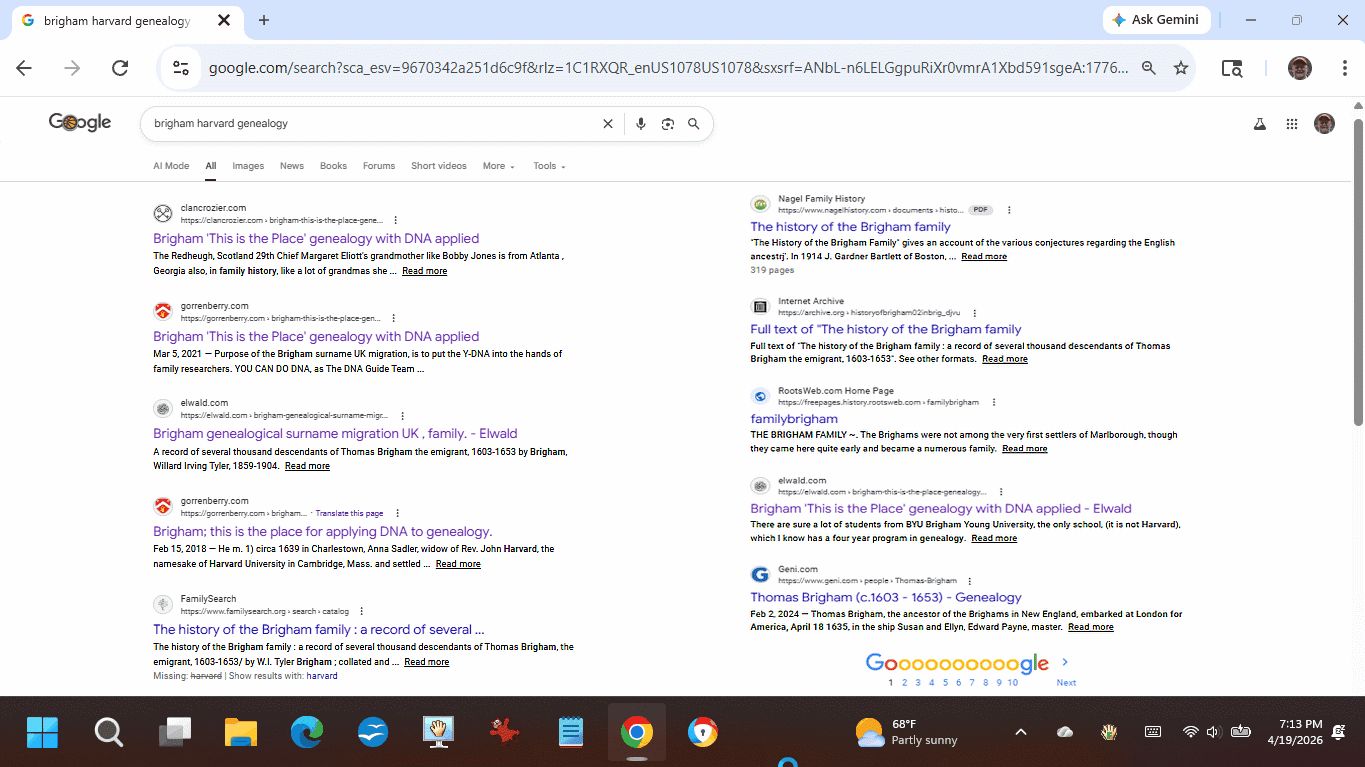Bookmark this page with the star
Image resolution: width=1365 pixels, height=767 pixels.
click(x=1181, y=68)
